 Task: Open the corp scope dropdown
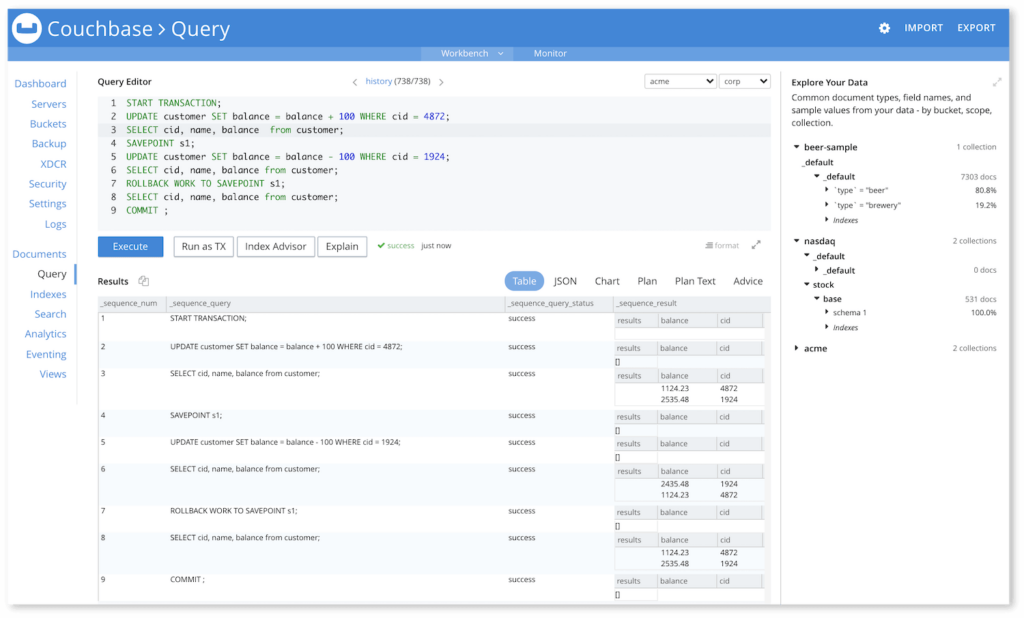pos(747,80)
